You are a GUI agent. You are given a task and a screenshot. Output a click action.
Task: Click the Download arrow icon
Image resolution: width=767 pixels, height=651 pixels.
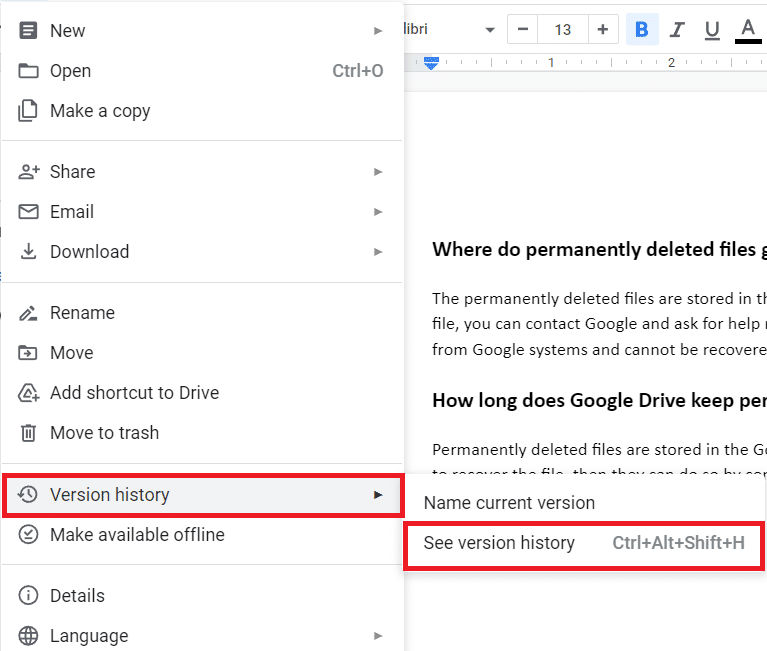tap(28, 251)
